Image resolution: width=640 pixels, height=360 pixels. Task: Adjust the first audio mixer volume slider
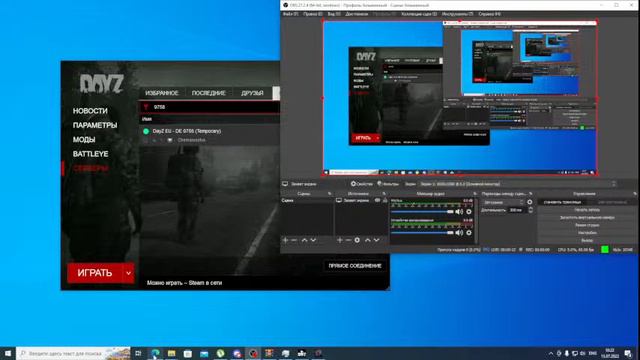click(x=422, y=212)
